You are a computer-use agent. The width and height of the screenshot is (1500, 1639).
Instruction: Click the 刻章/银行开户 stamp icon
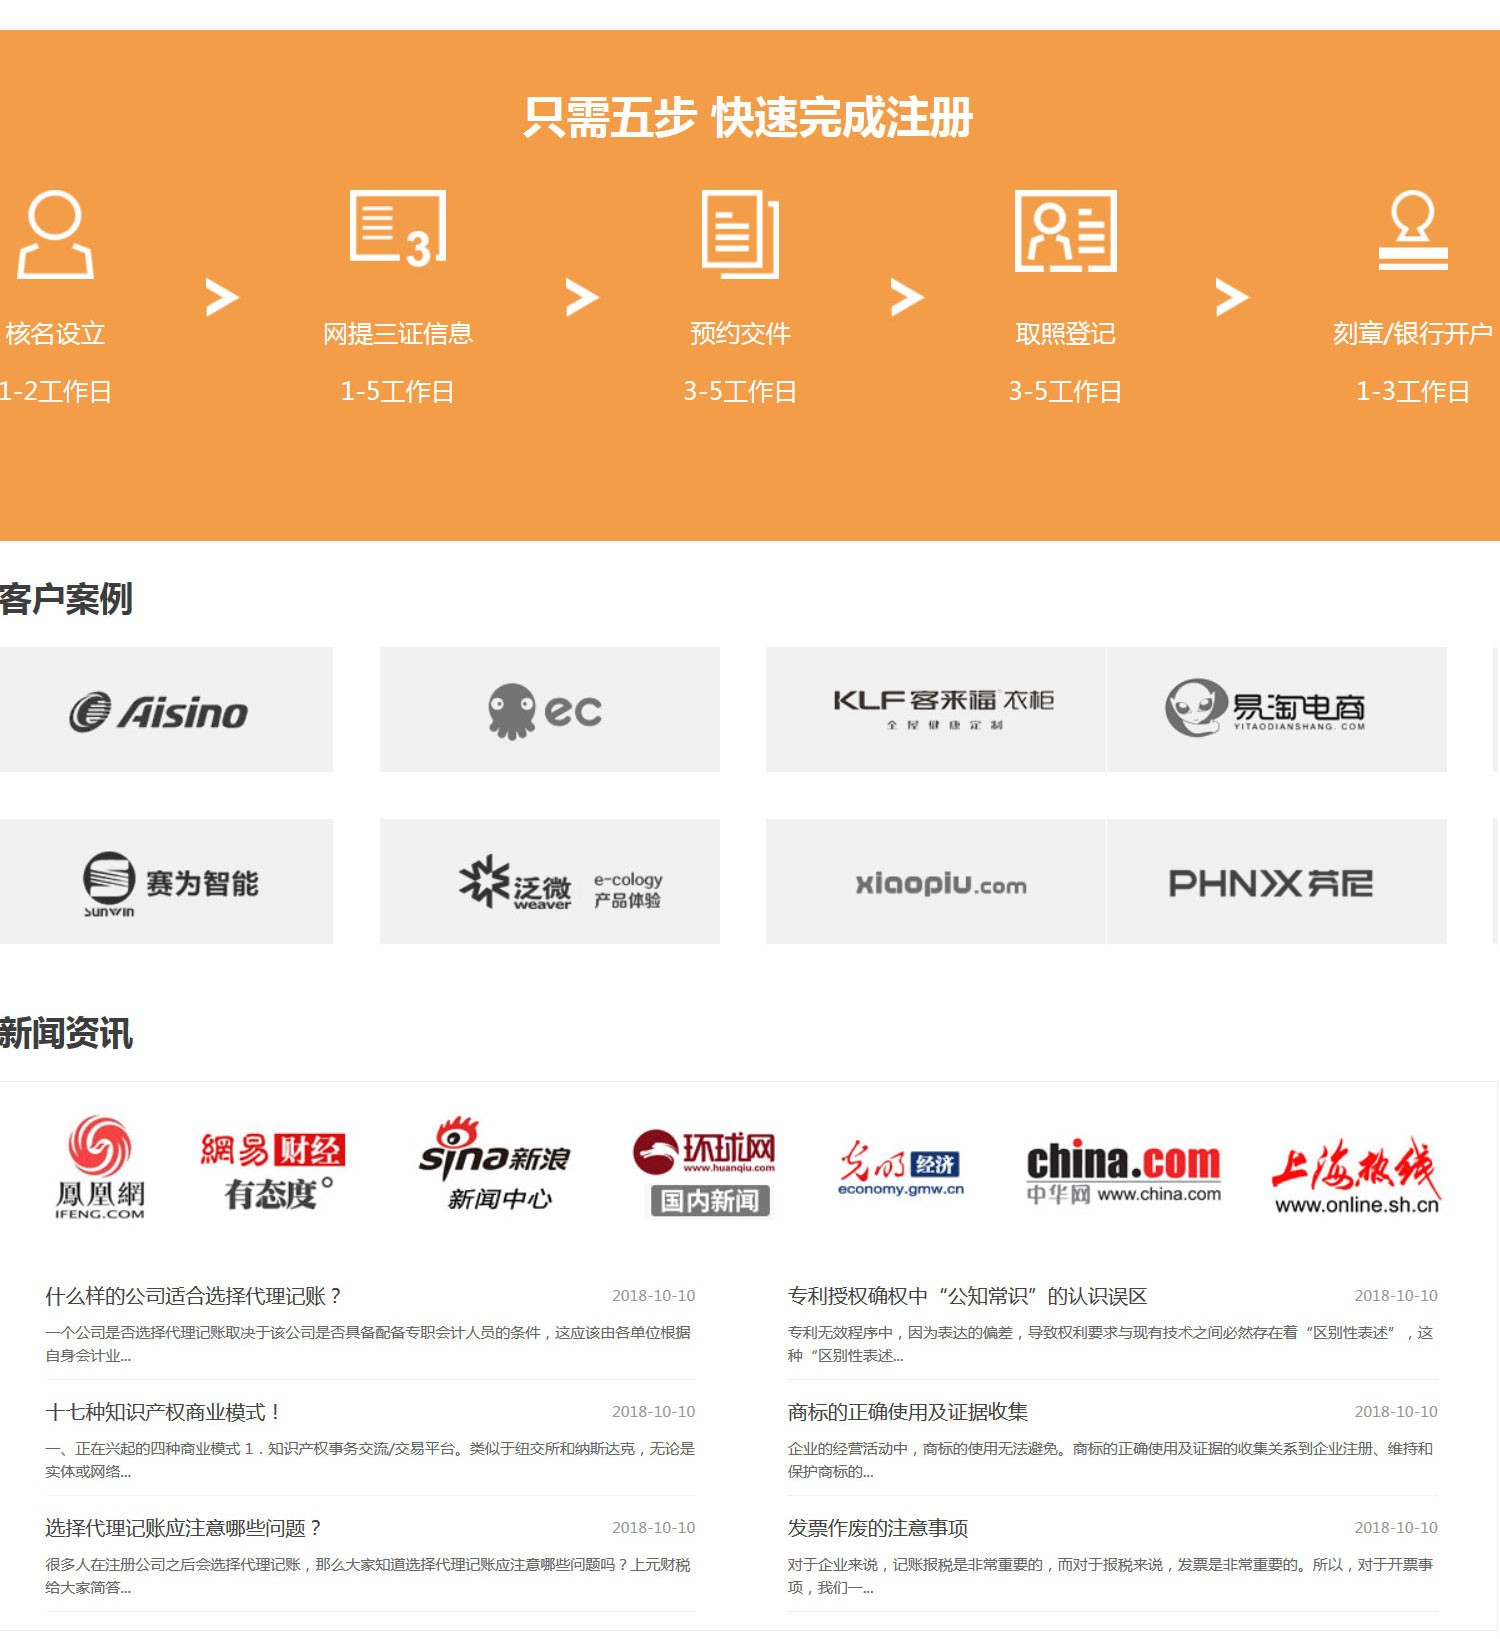tap(1413, 230)
